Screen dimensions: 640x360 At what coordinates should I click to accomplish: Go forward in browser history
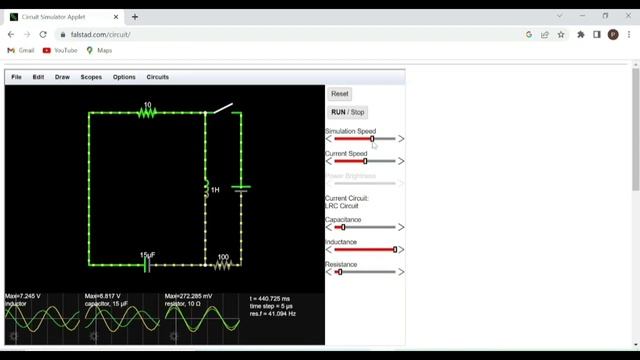point(27,35)
